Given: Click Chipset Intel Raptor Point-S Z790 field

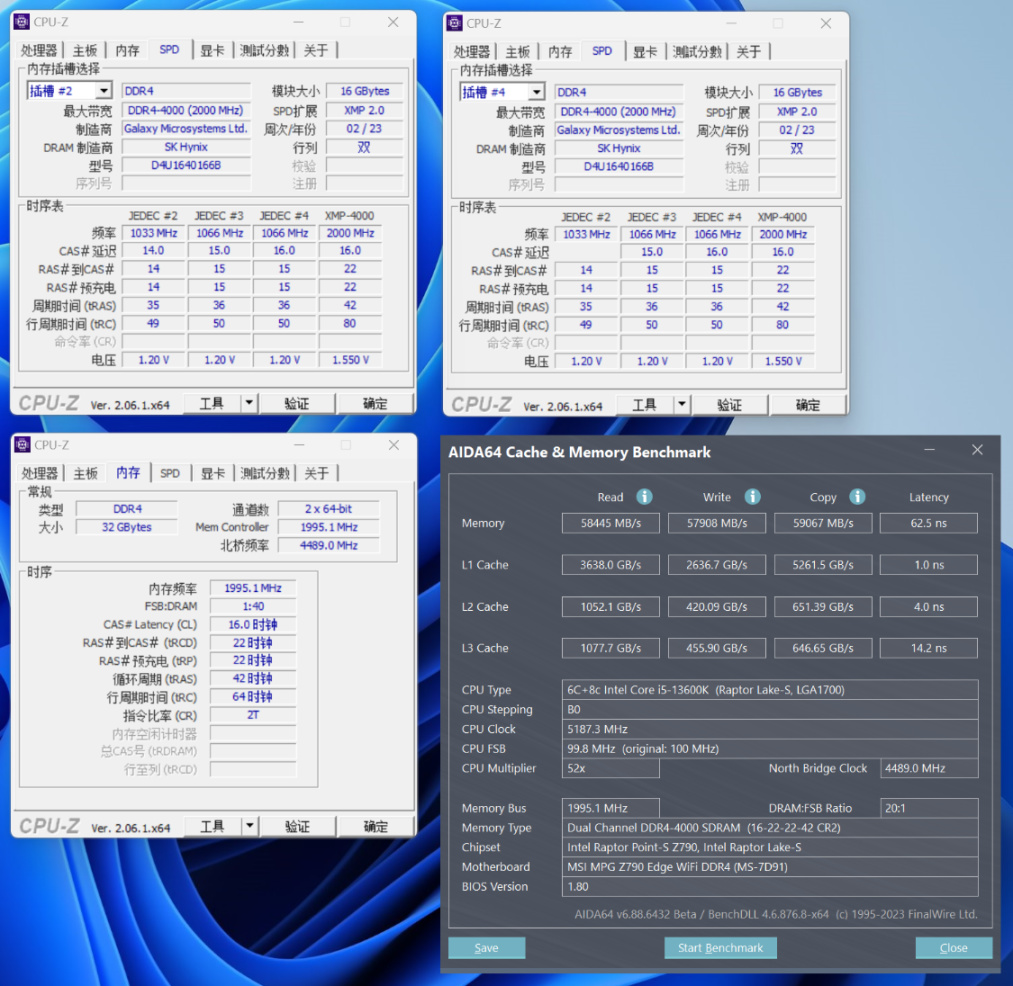Looking at the screenshot, I should [x=770, y=847].
